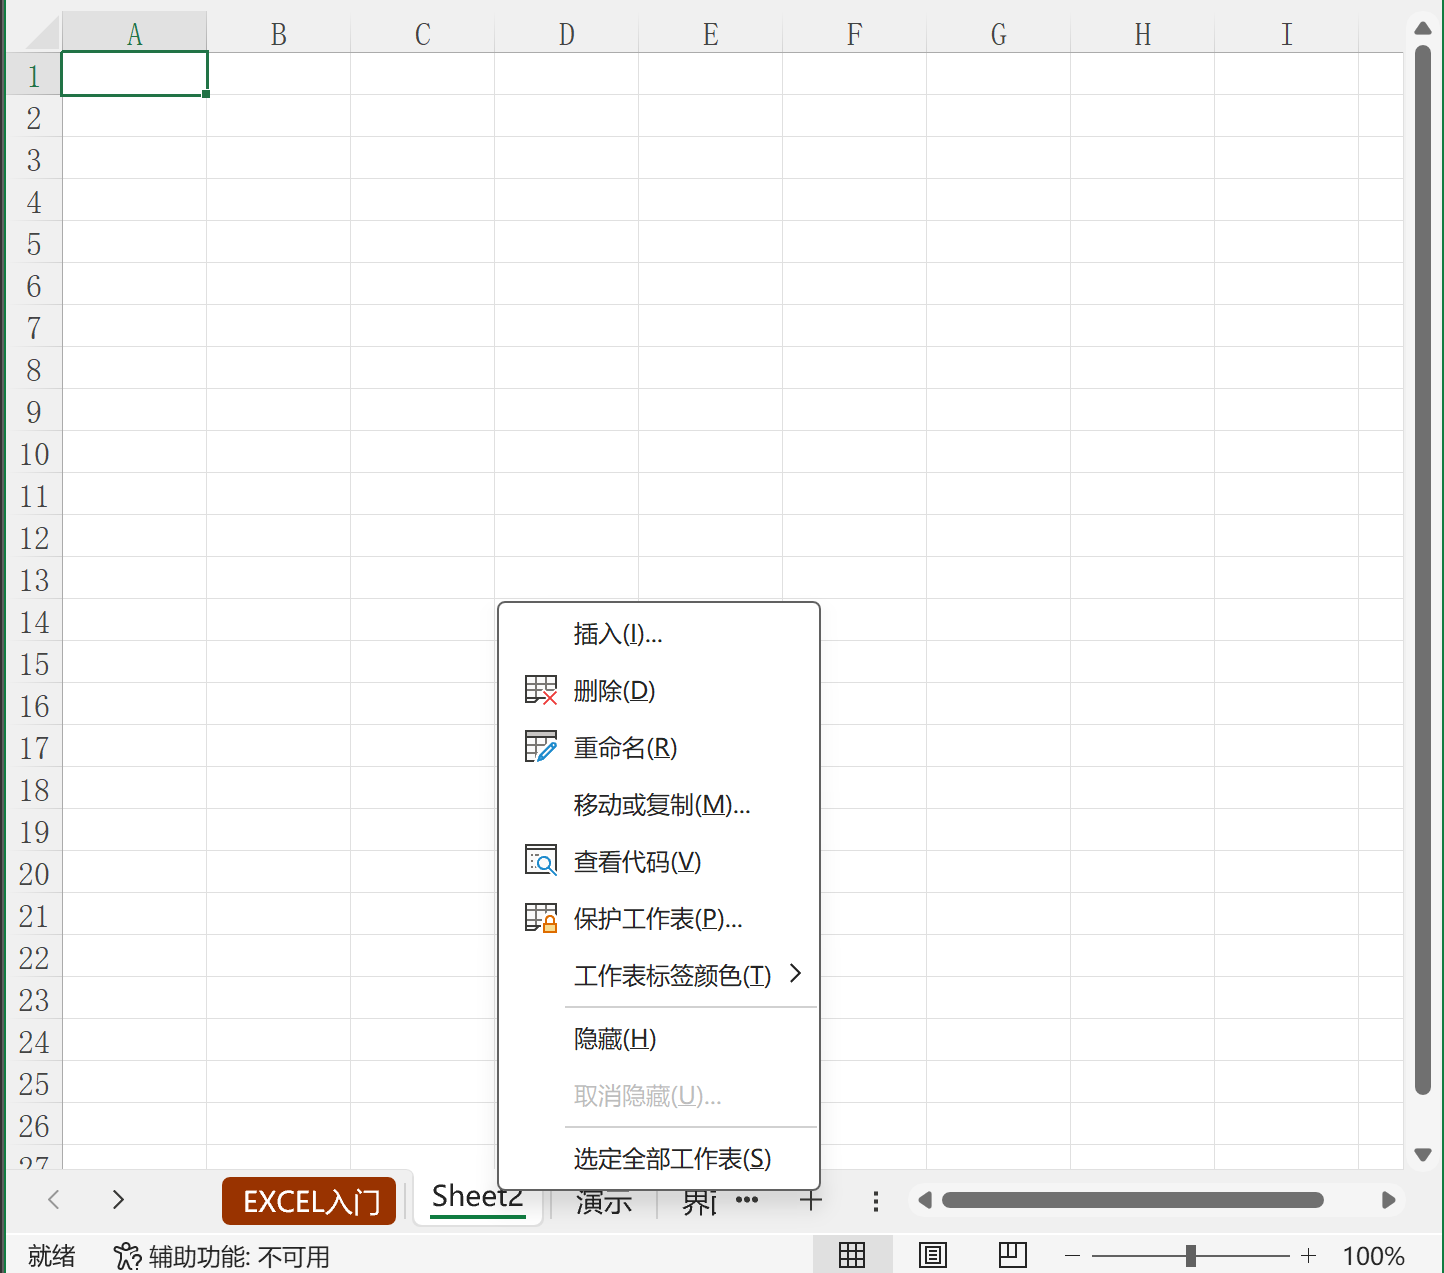Select the Page Break Preview icon
The width and height of the screenshot is (1444, 1273).
tap(1012, 1254)
